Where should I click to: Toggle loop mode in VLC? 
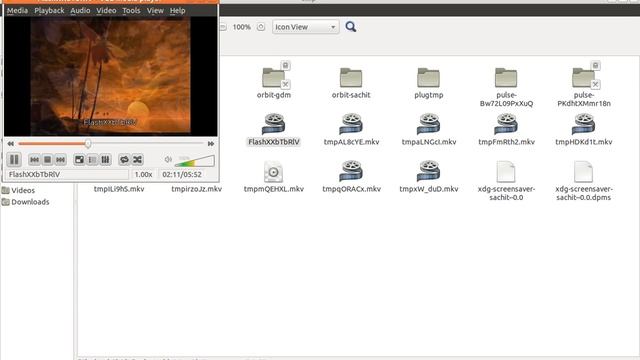pos(124,160)
